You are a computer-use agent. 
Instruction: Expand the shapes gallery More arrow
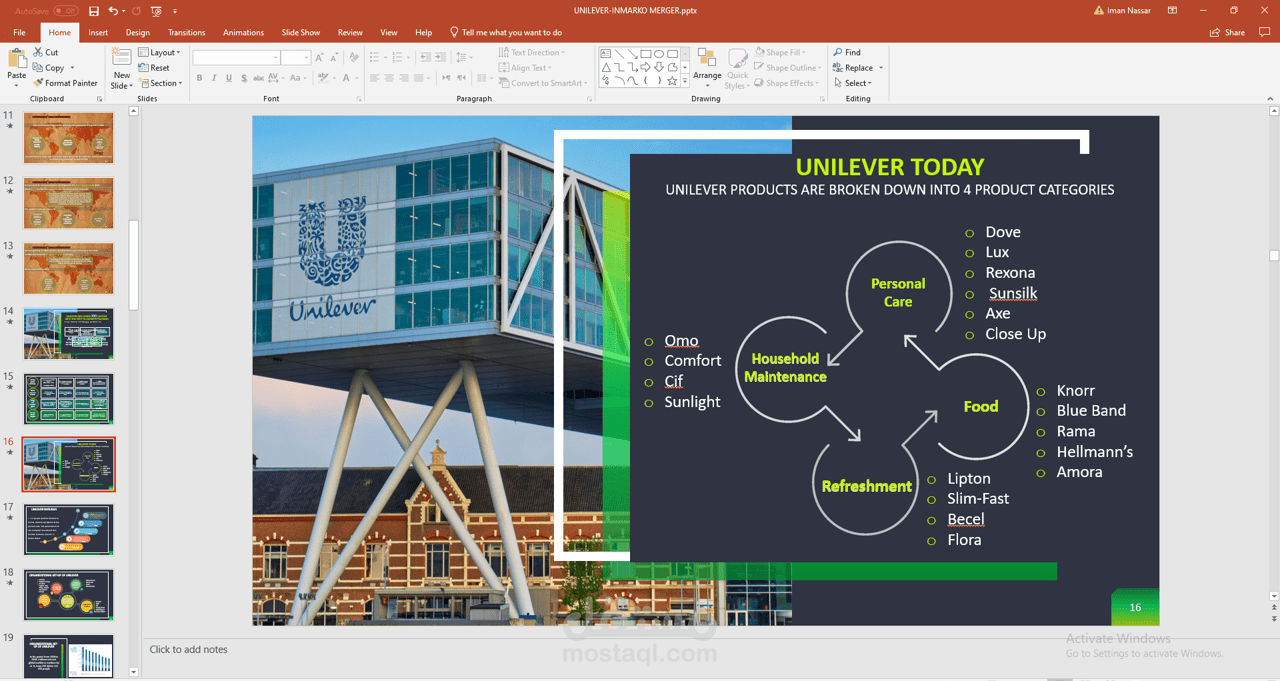click(685, 80)
